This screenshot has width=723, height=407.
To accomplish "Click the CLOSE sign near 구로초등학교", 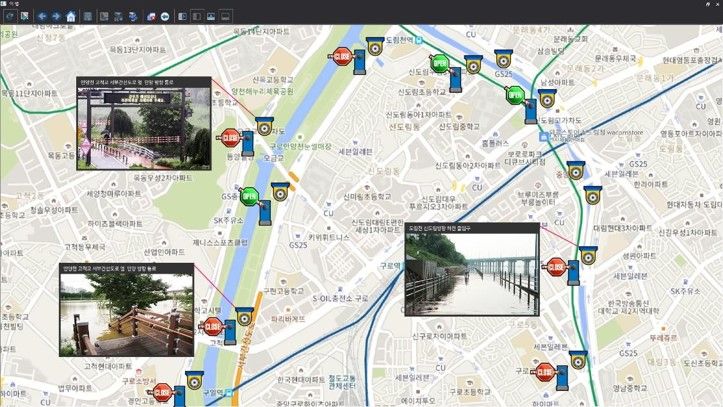I will 545,372.
